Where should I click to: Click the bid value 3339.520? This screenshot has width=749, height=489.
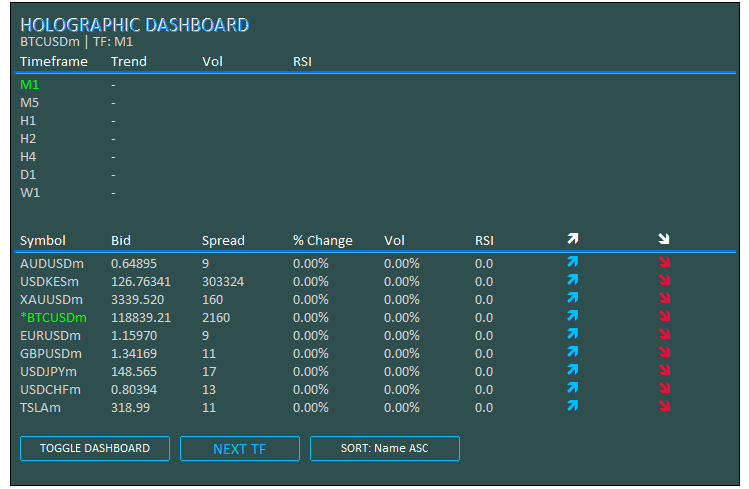click(138, 300)
